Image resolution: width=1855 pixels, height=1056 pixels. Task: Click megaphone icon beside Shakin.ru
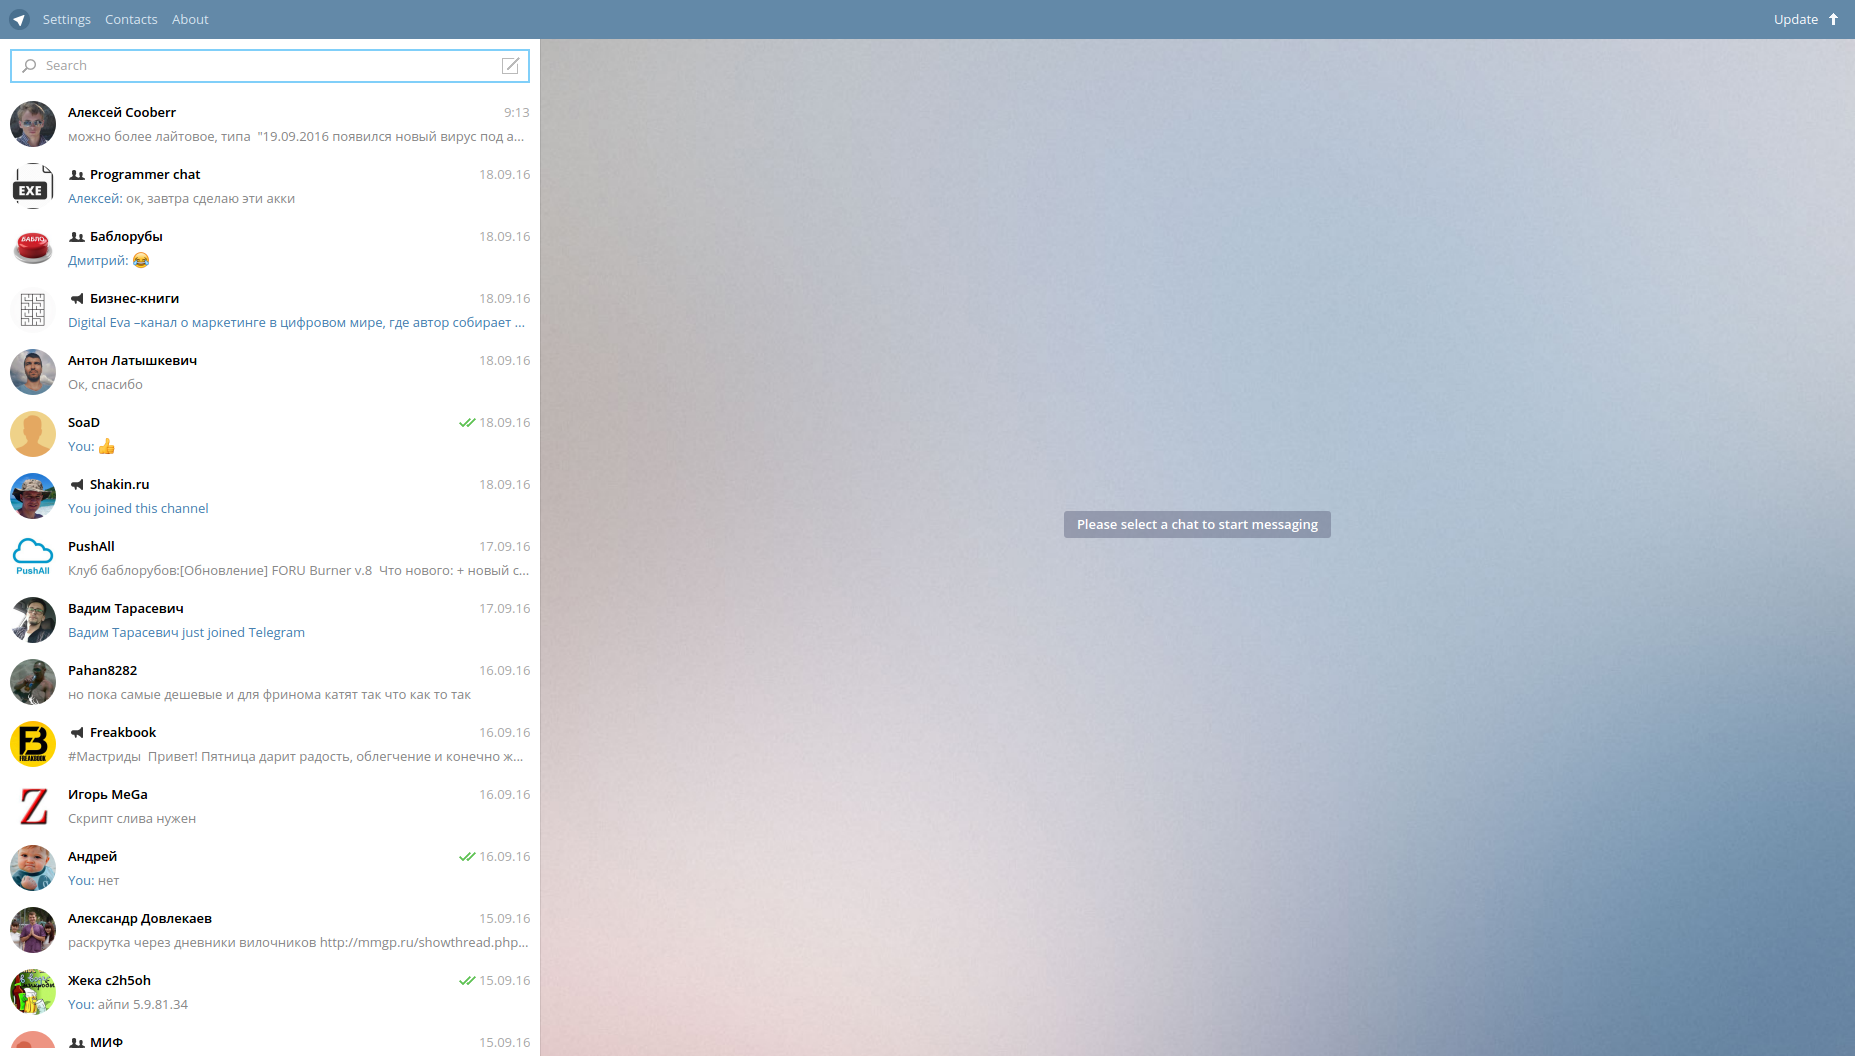pos(77,485)
